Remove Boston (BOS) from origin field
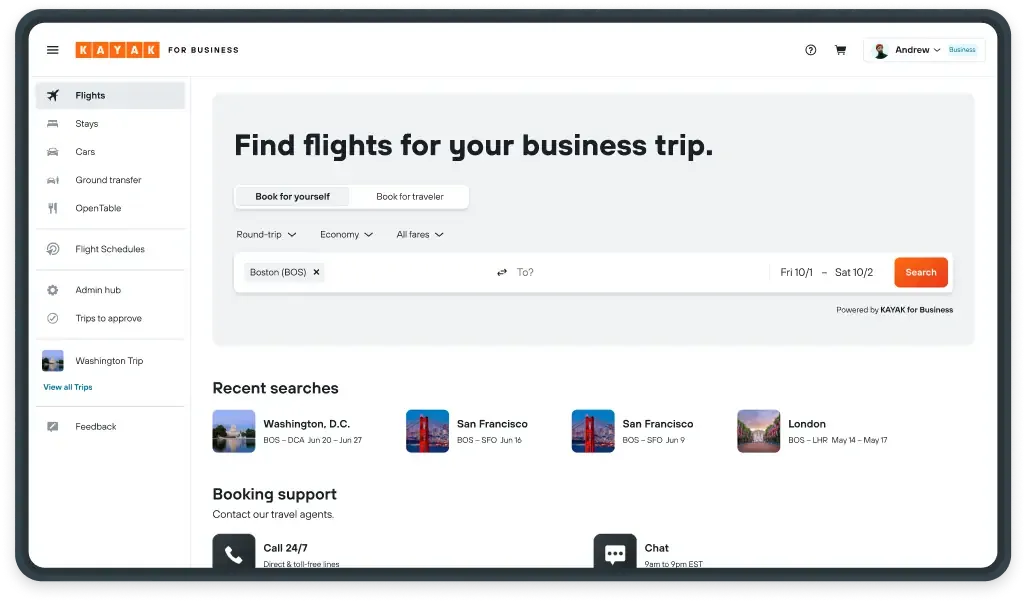1027x603 pixels. [x=316, y=272]
